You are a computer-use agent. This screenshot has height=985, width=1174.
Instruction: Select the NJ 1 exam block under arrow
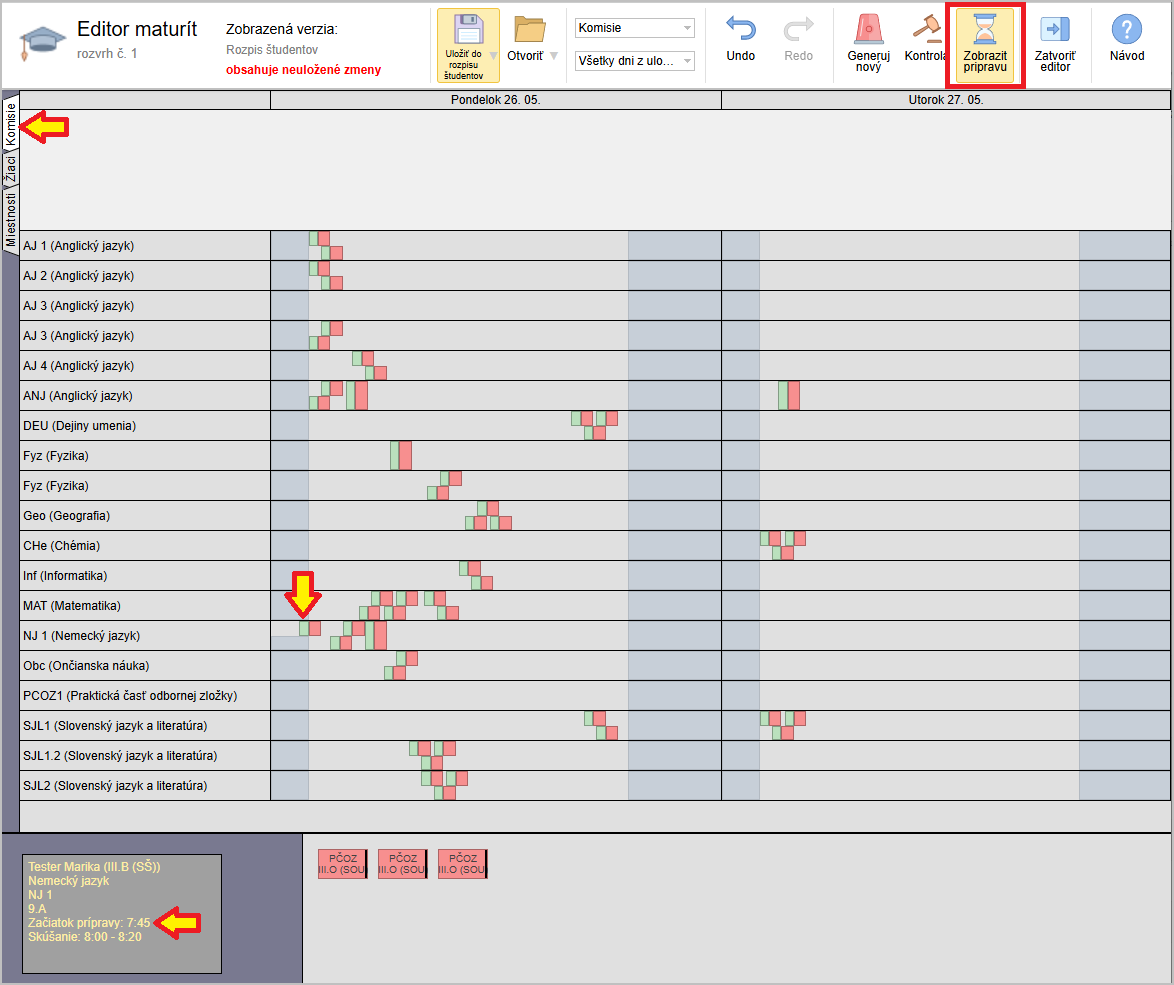pyautogui.click(x=310, y=629)
